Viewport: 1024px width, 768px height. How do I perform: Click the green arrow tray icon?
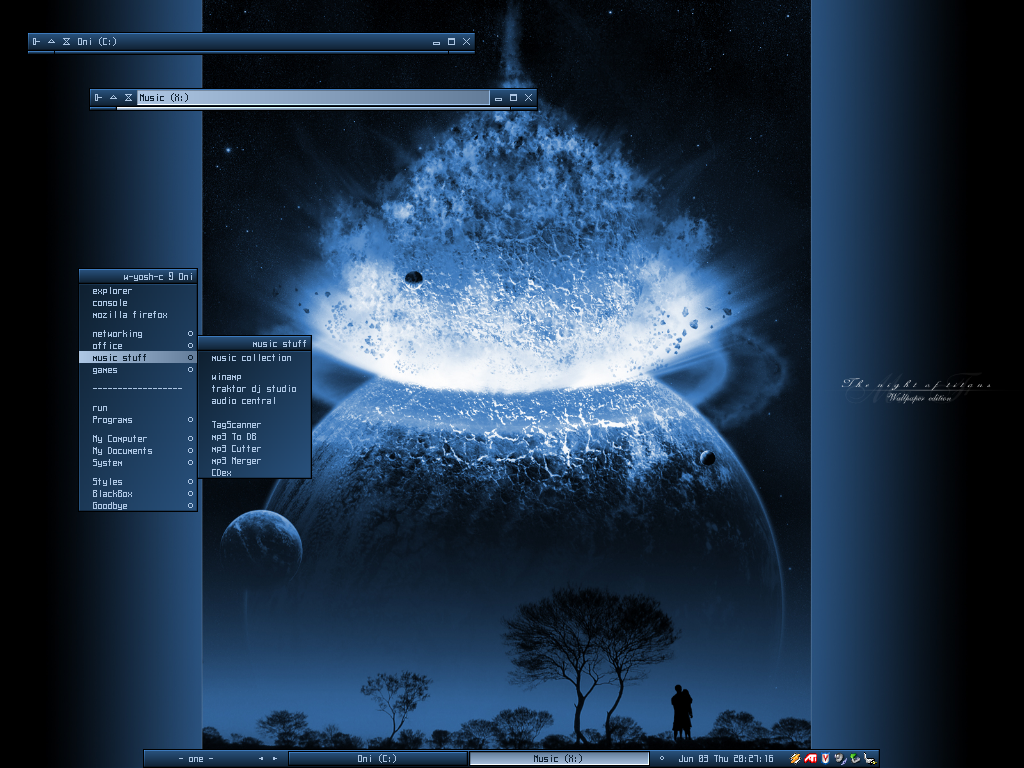[855, 758]
